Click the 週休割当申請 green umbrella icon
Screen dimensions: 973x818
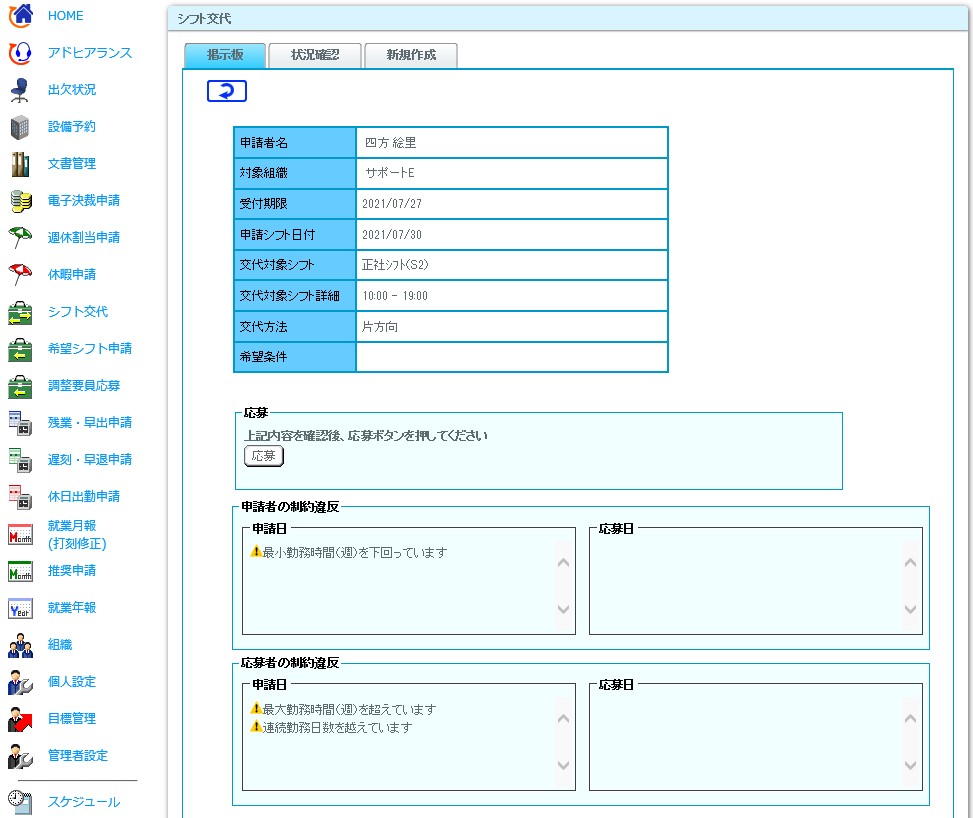point(20,238)
